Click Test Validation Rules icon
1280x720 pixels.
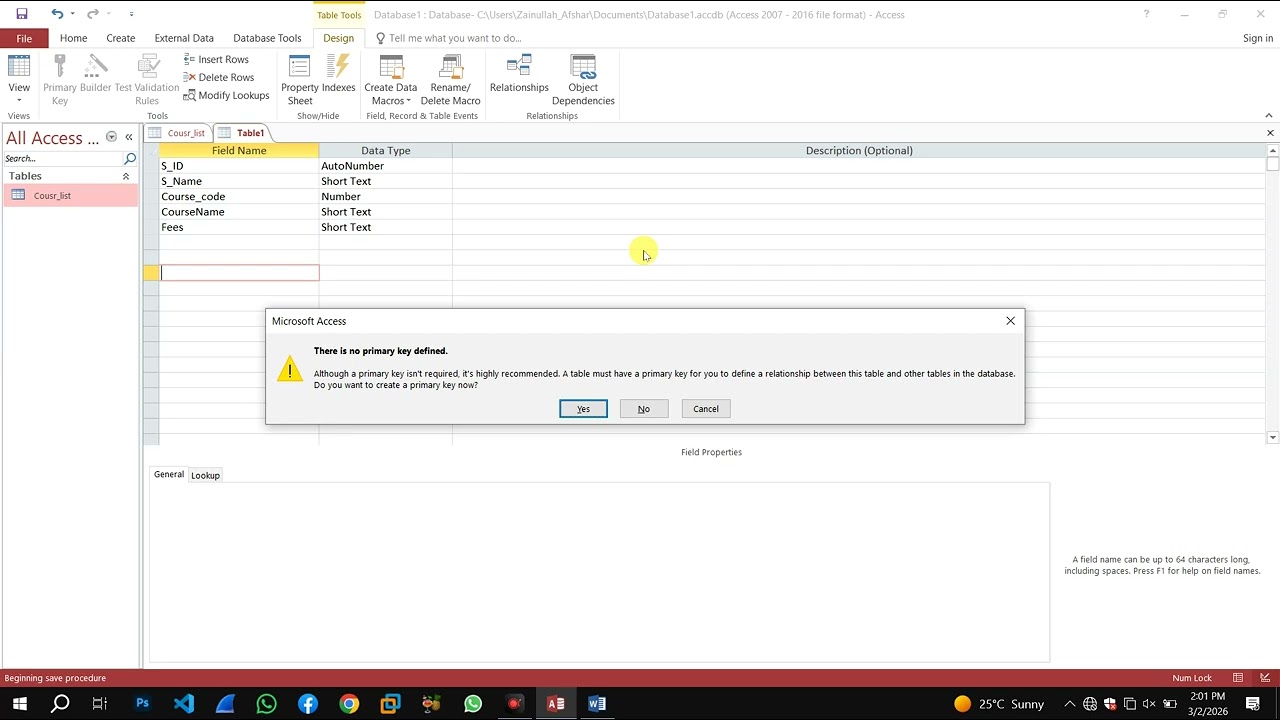pyautogui.click(x=147, y=66)
